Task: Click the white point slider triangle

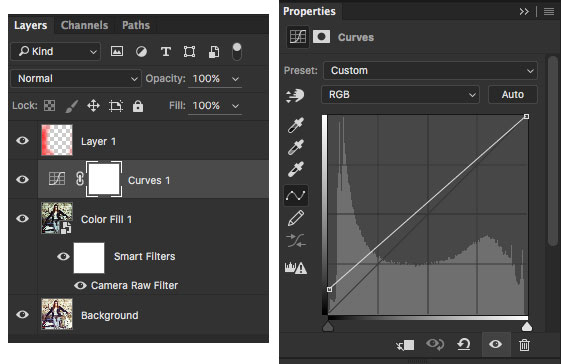Action: coord(527,326)
